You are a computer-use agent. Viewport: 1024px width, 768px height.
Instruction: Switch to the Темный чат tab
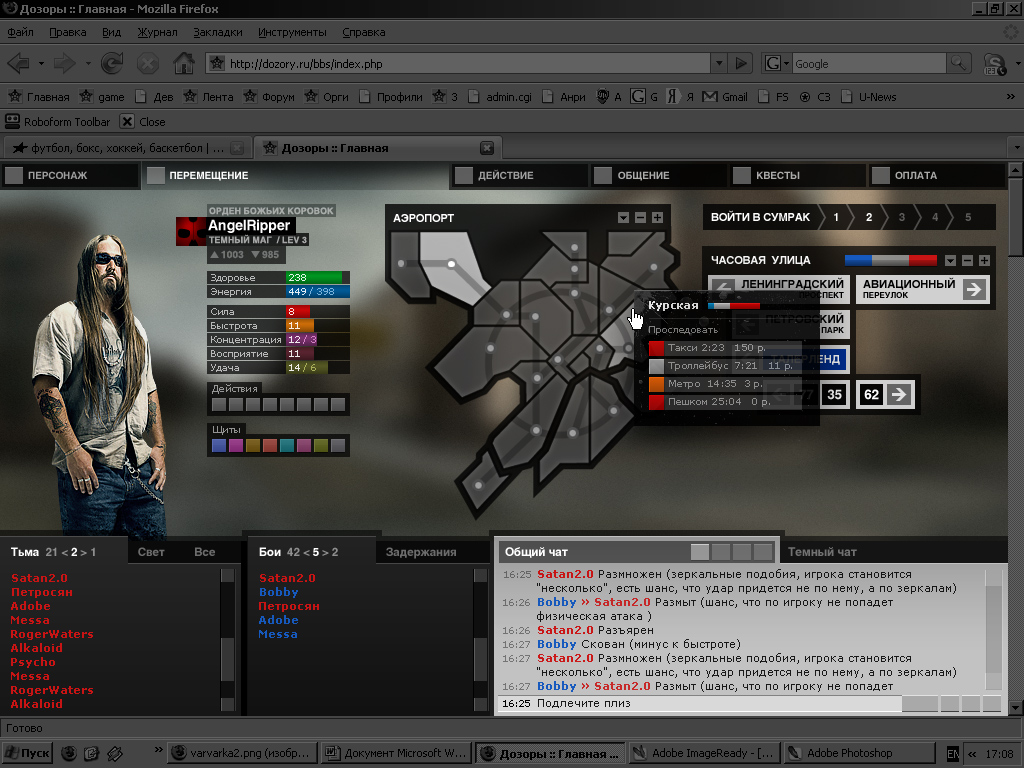(822, 552)
